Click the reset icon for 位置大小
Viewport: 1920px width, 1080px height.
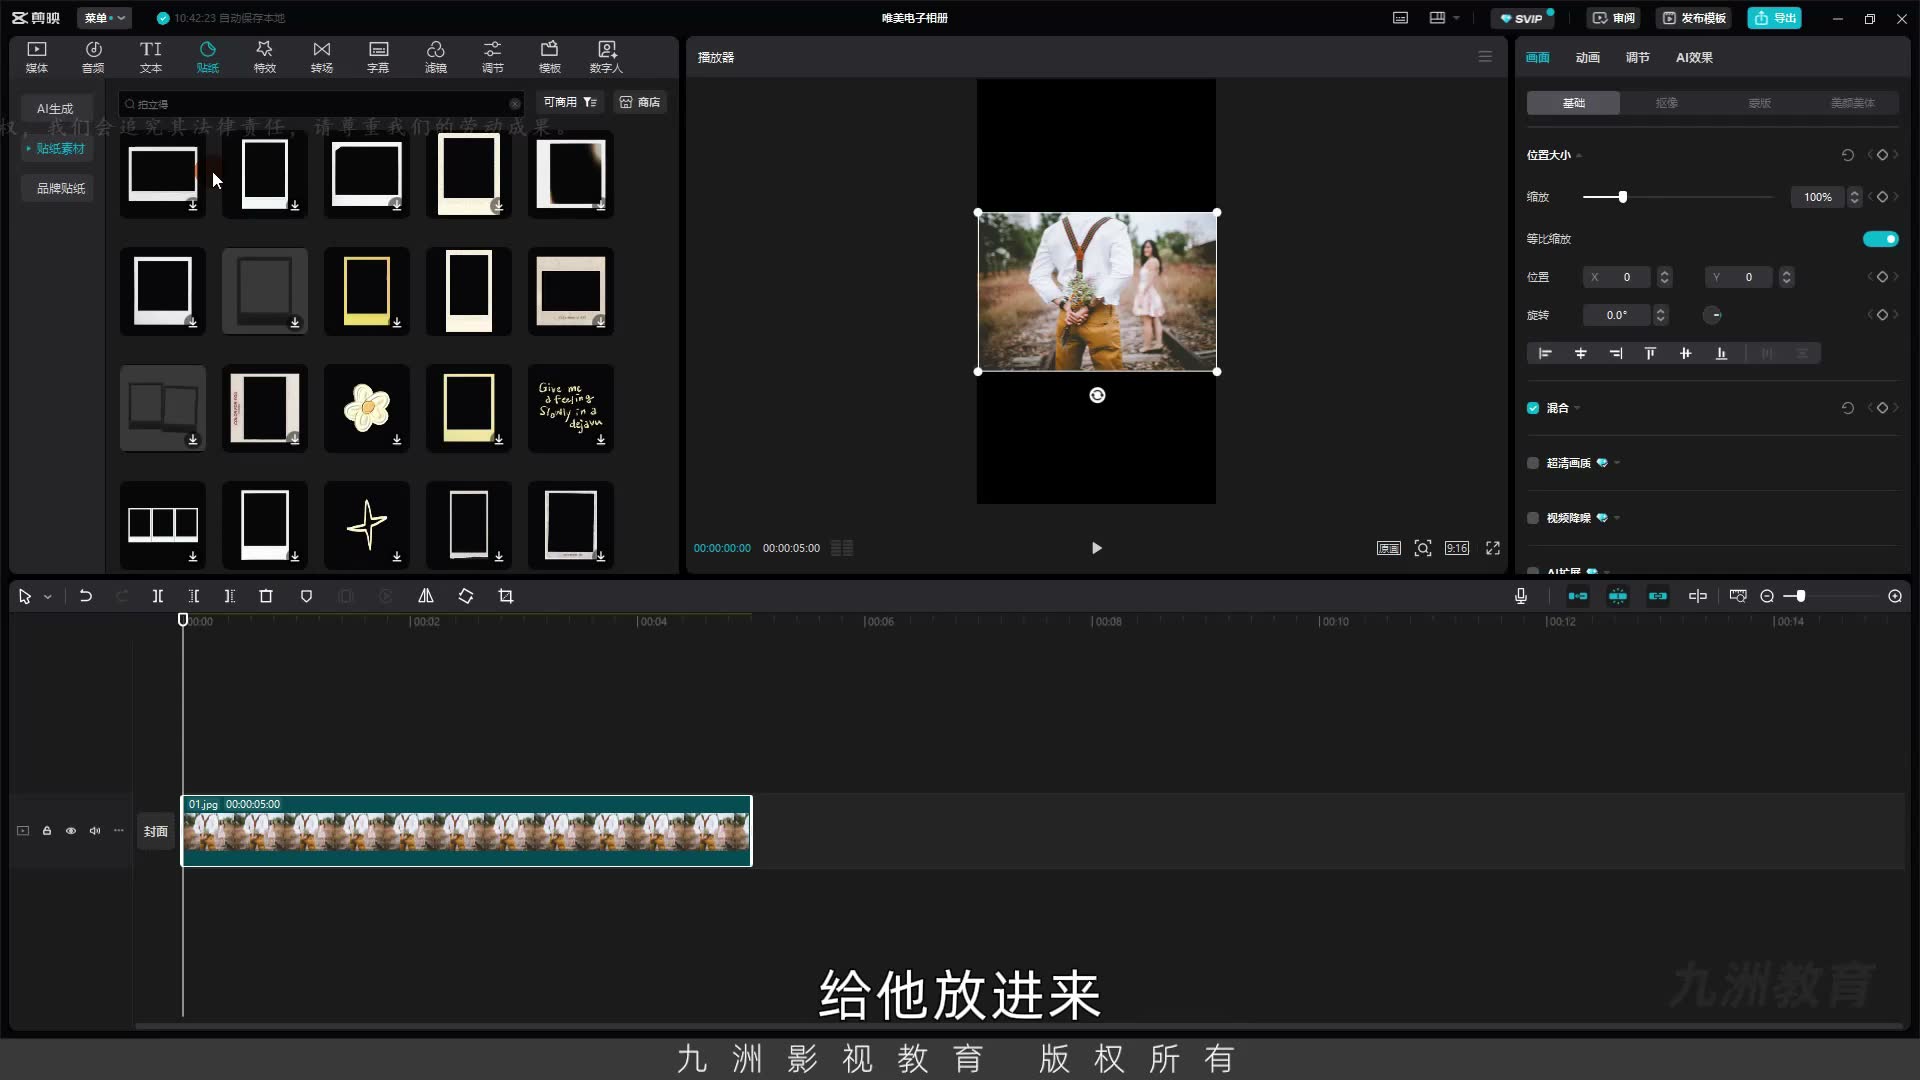1848,155
